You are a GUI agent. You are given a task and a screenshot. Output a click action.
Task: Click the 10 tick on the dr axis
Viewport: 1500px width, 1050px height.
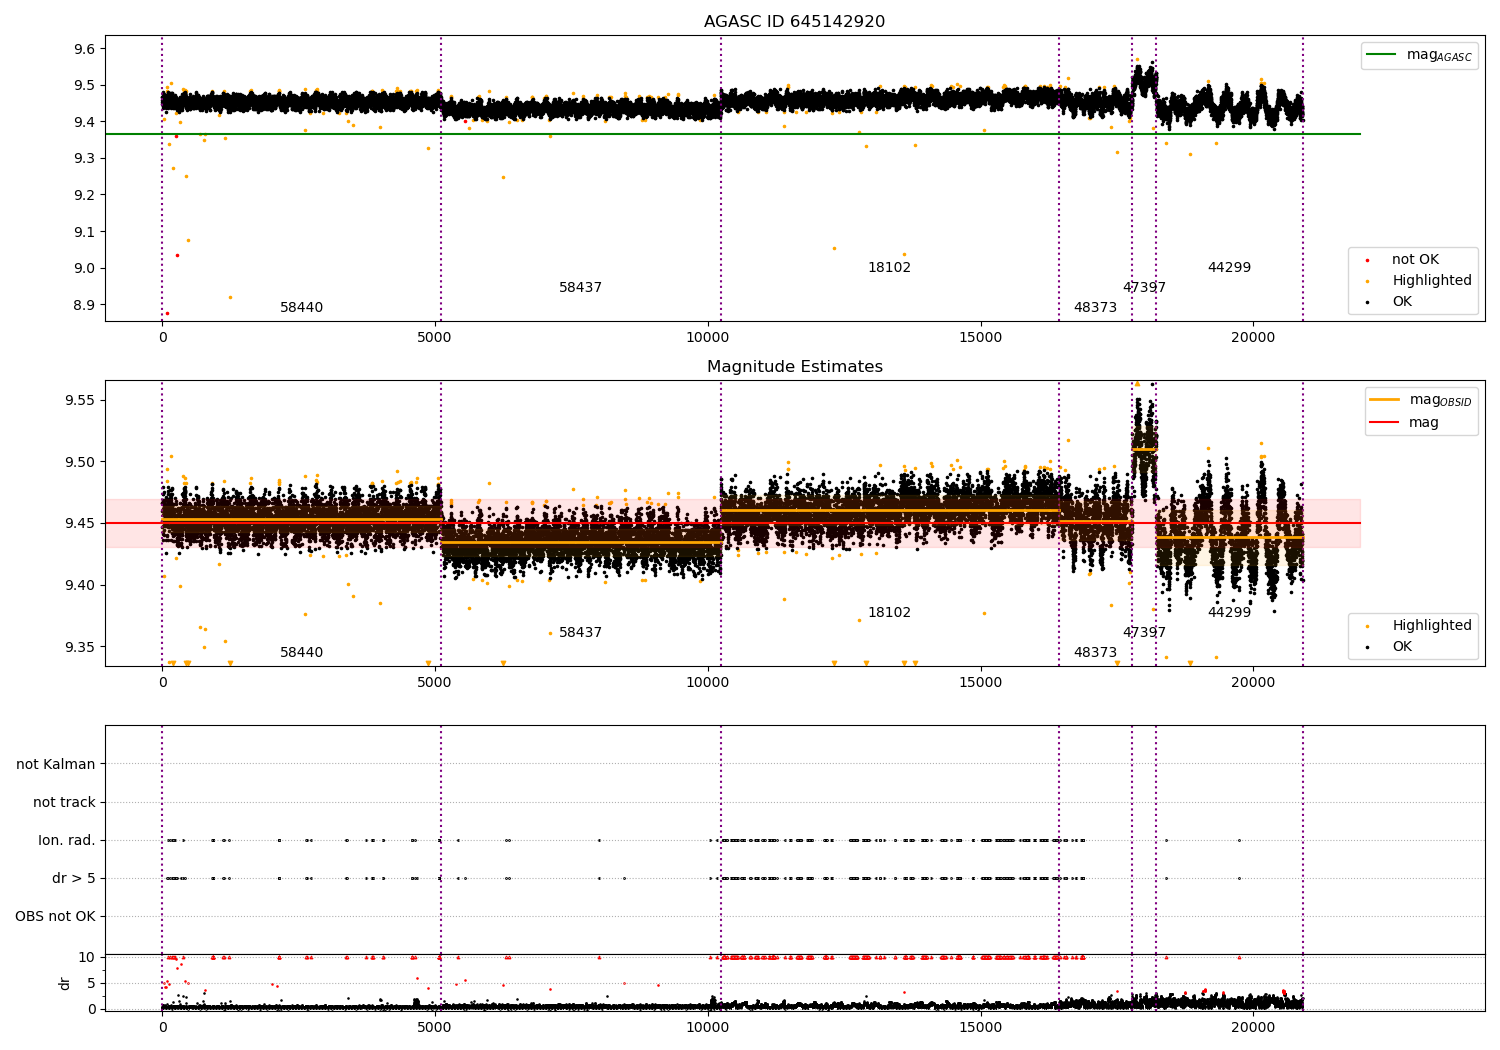click(x=87, y=958)
